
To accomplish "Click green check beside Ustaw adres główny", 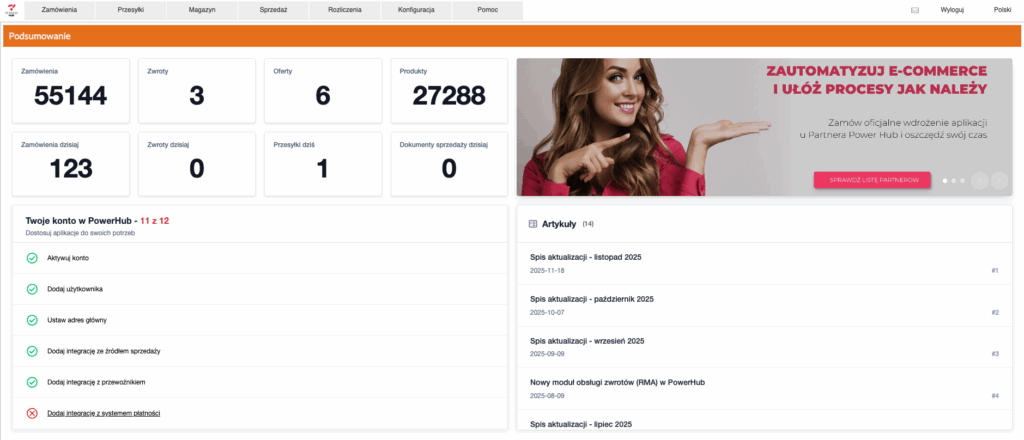I will tap(32, 320).
